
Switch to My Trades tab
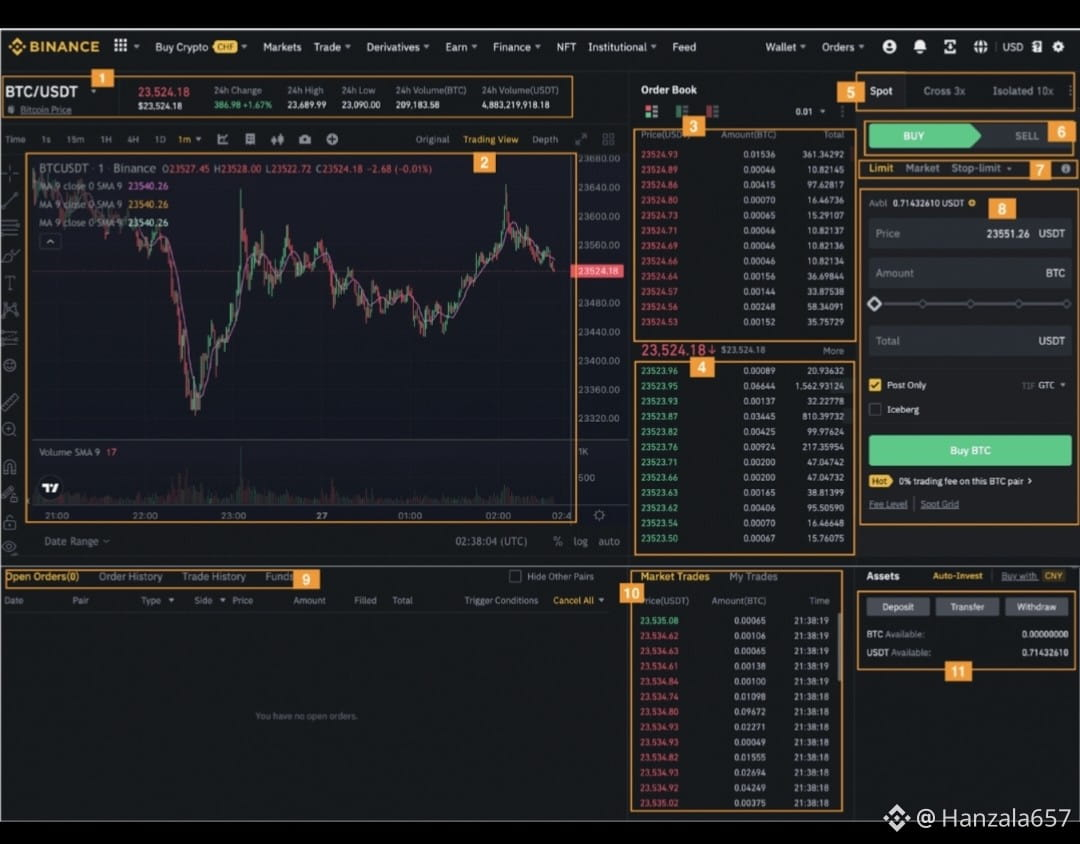753,577
